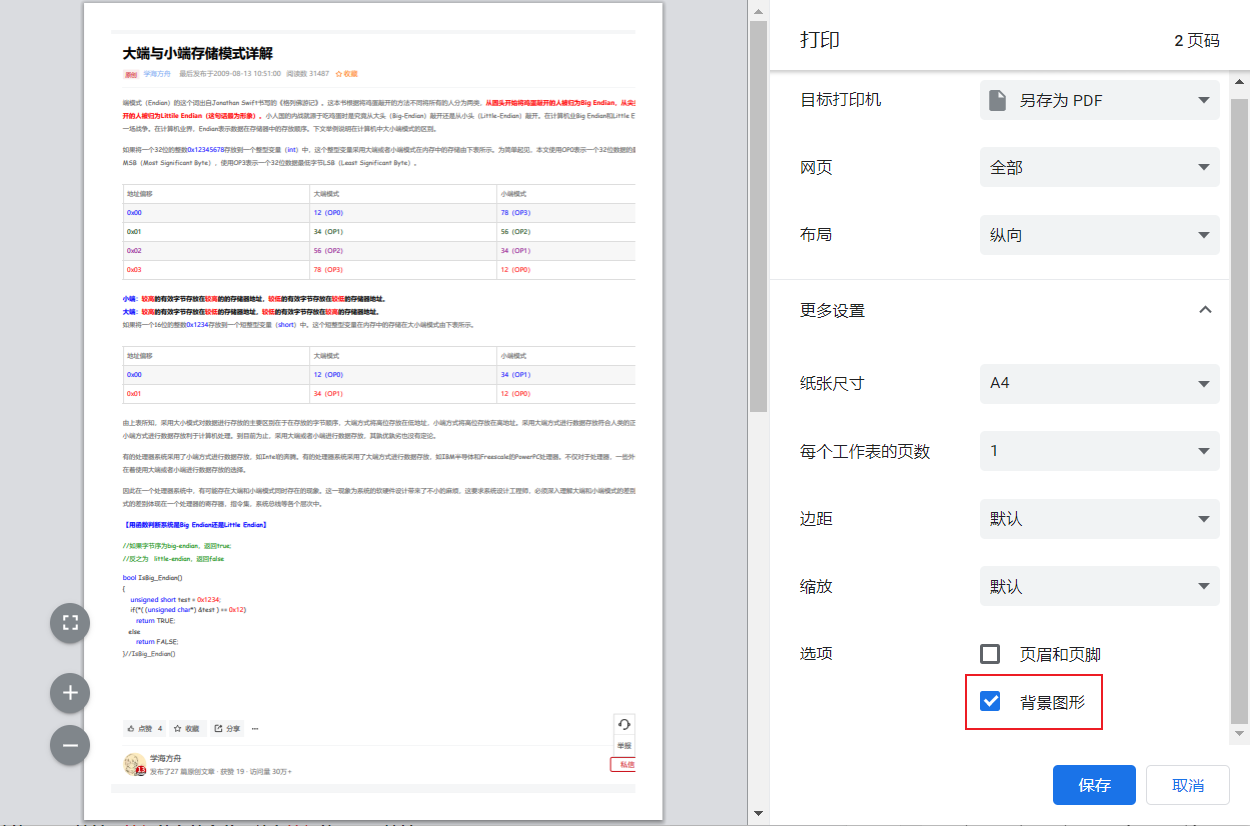Open the 缩放 dropdown set to 默认
1250x826 pixels.
tap(1099, 586)
